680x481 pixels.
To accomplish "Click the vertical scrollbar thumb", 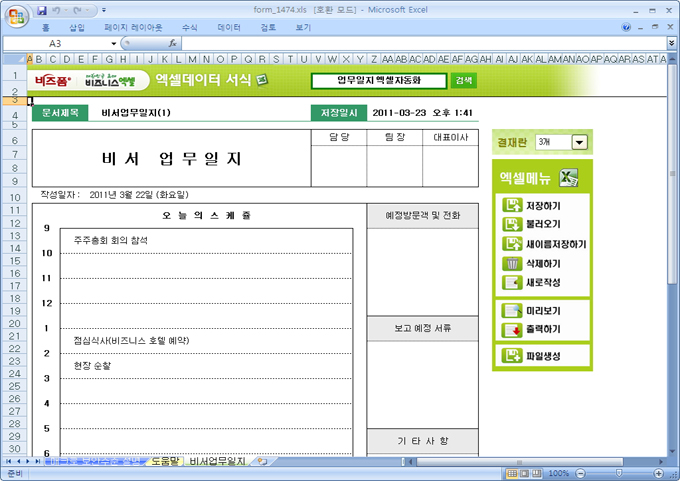I will click(672, 173).
